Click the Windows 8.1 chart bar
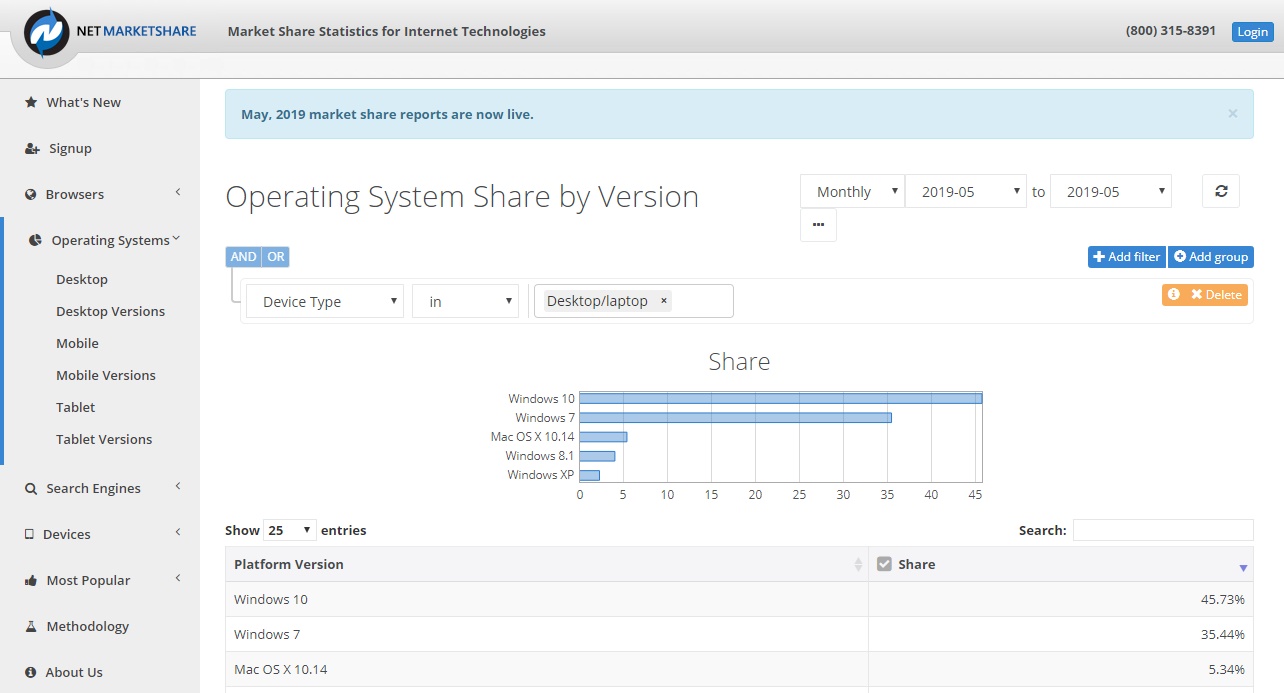This screenshot has width=1284, height=693. pos(598,456)
